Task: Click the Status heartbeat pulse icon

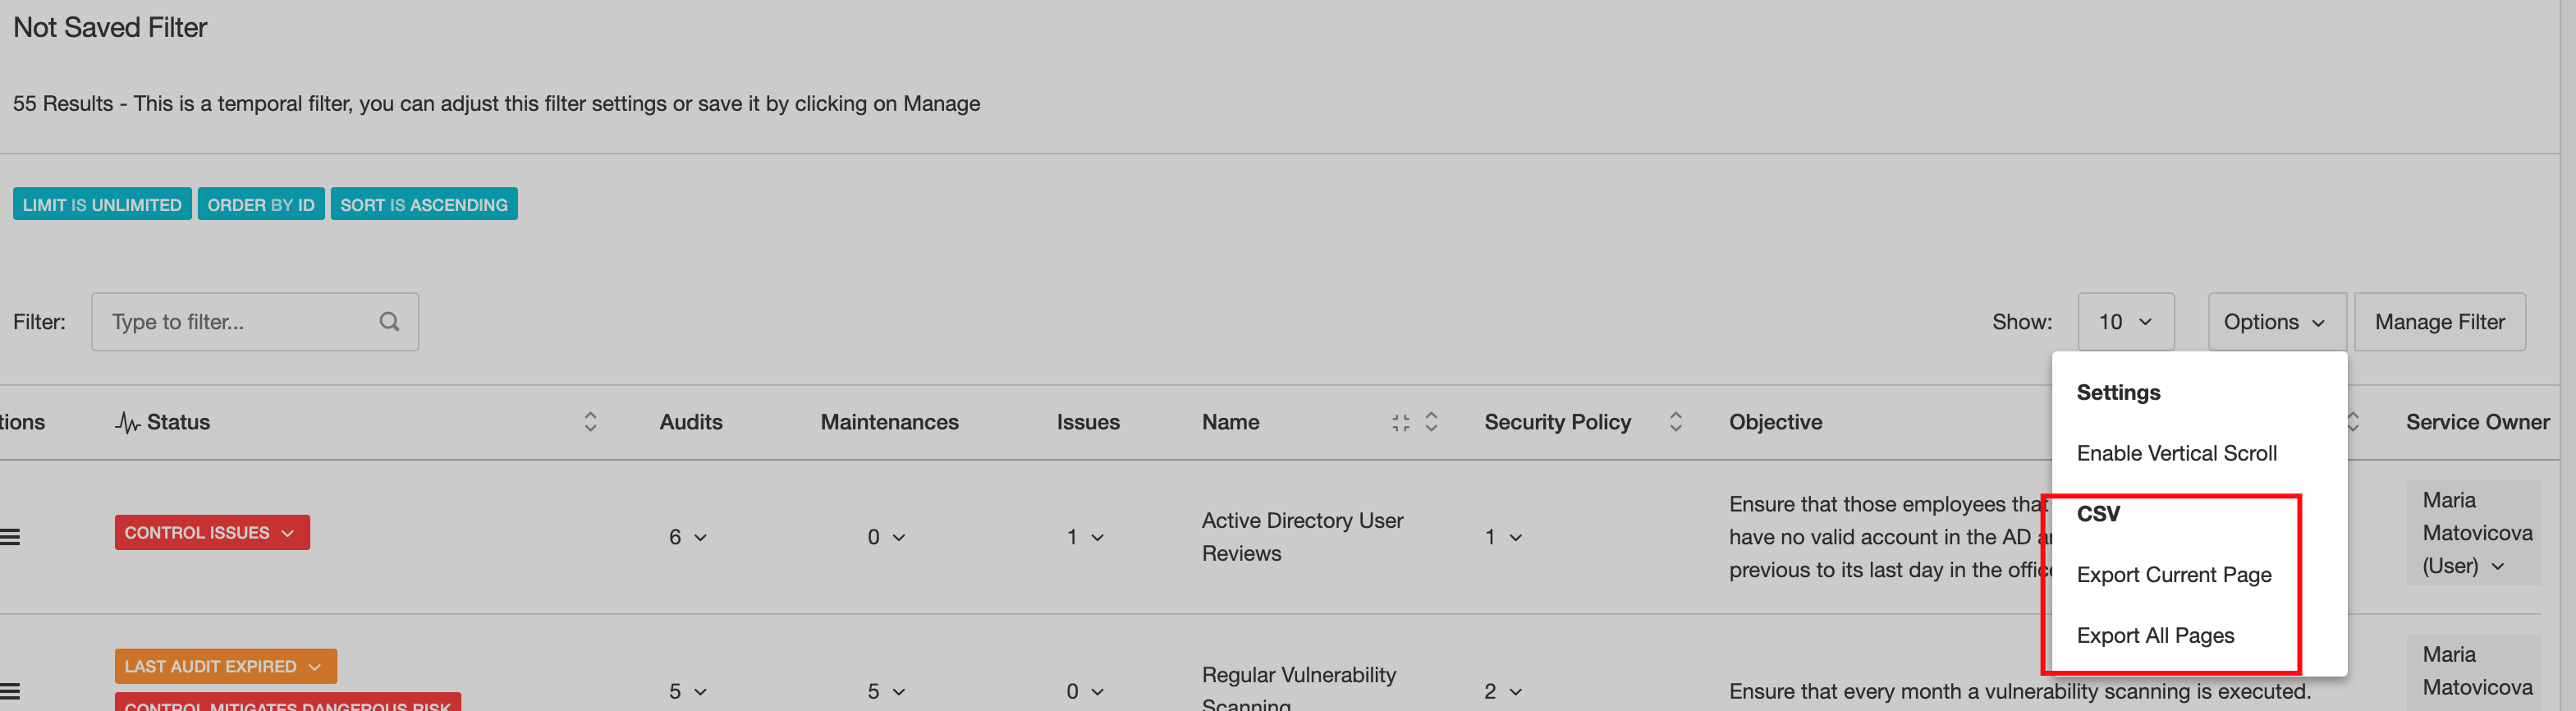Action: 127,423
